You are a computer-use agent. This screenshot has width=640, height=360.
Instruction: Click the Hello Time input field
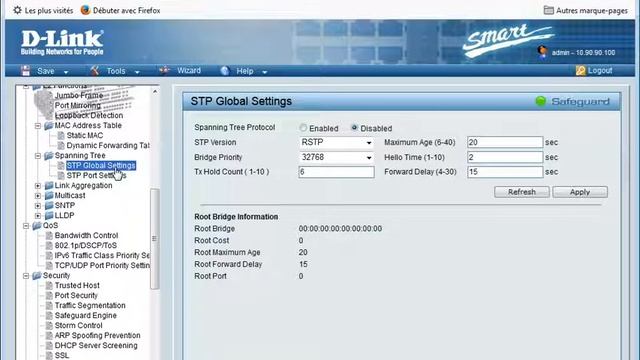(x=505, y=157)
